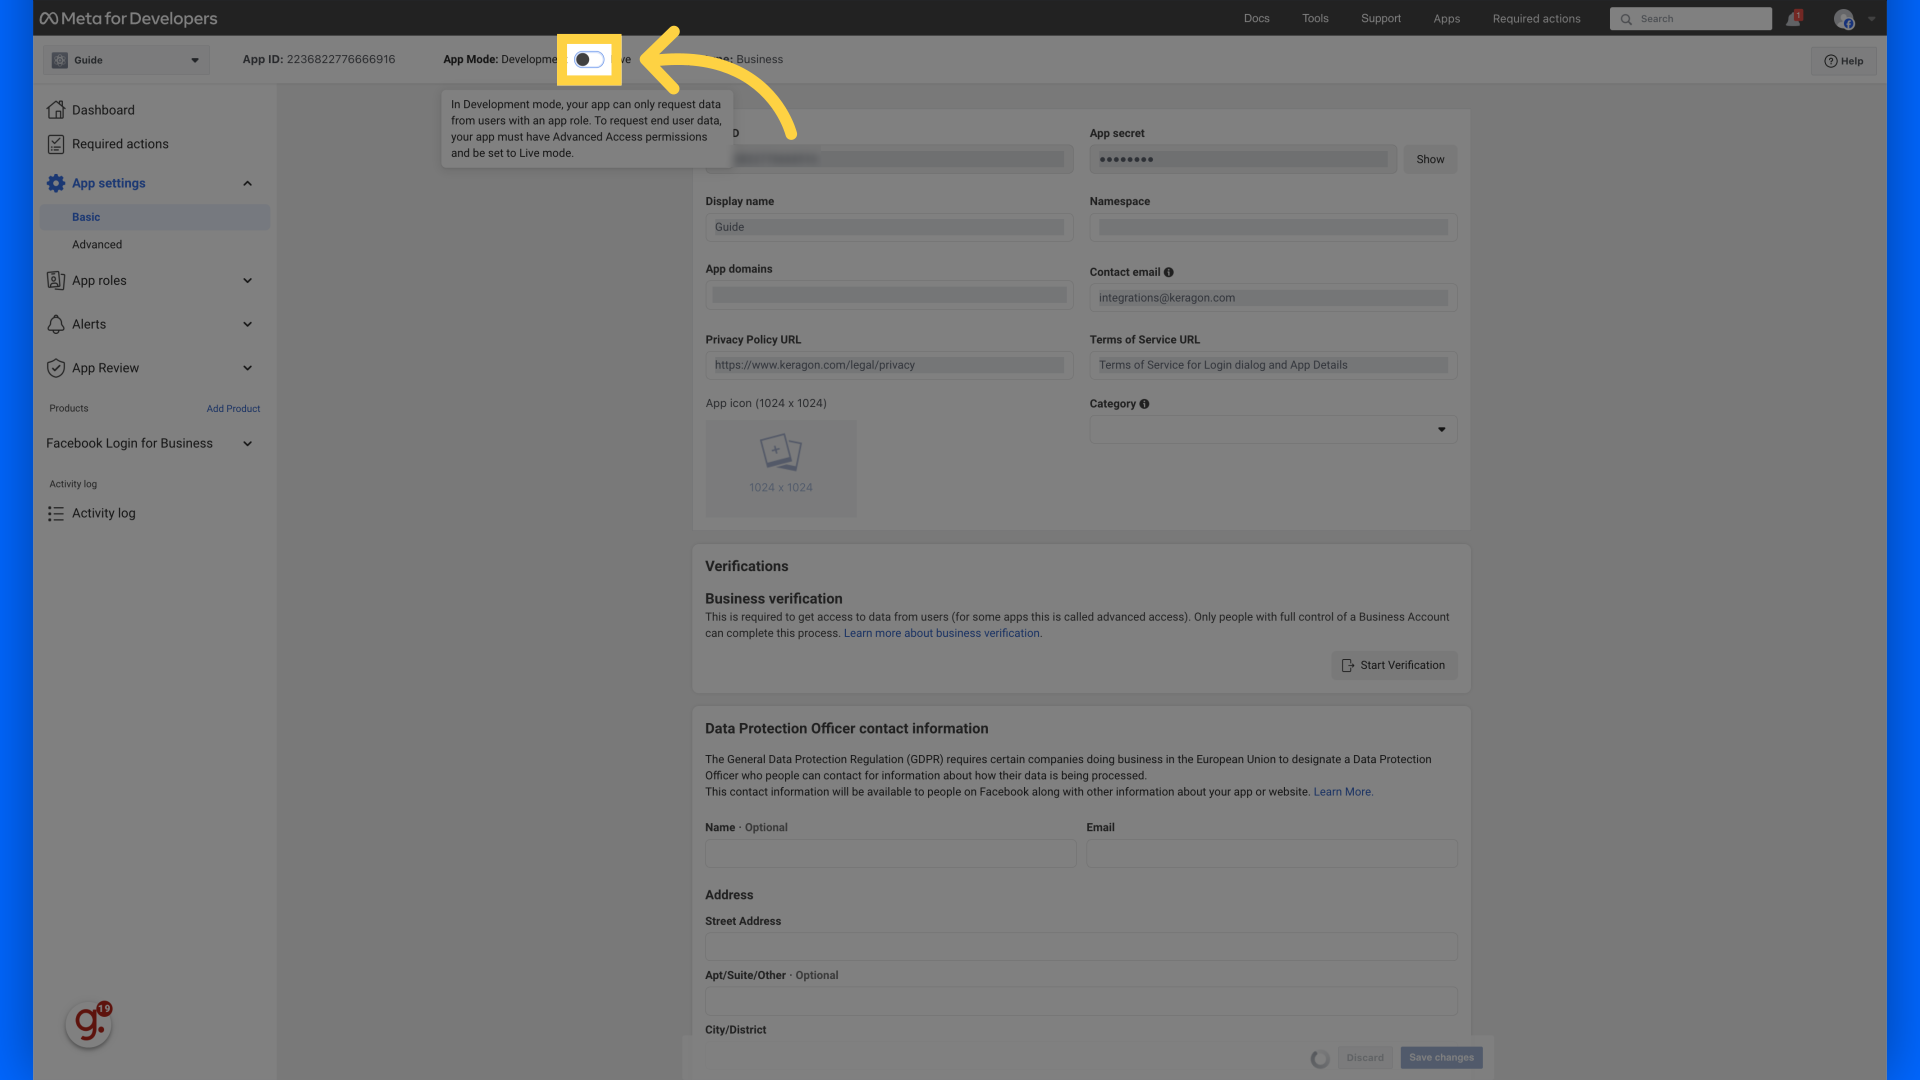Click Start Verification button
1920x1080 pixels.
(1394, 666)
